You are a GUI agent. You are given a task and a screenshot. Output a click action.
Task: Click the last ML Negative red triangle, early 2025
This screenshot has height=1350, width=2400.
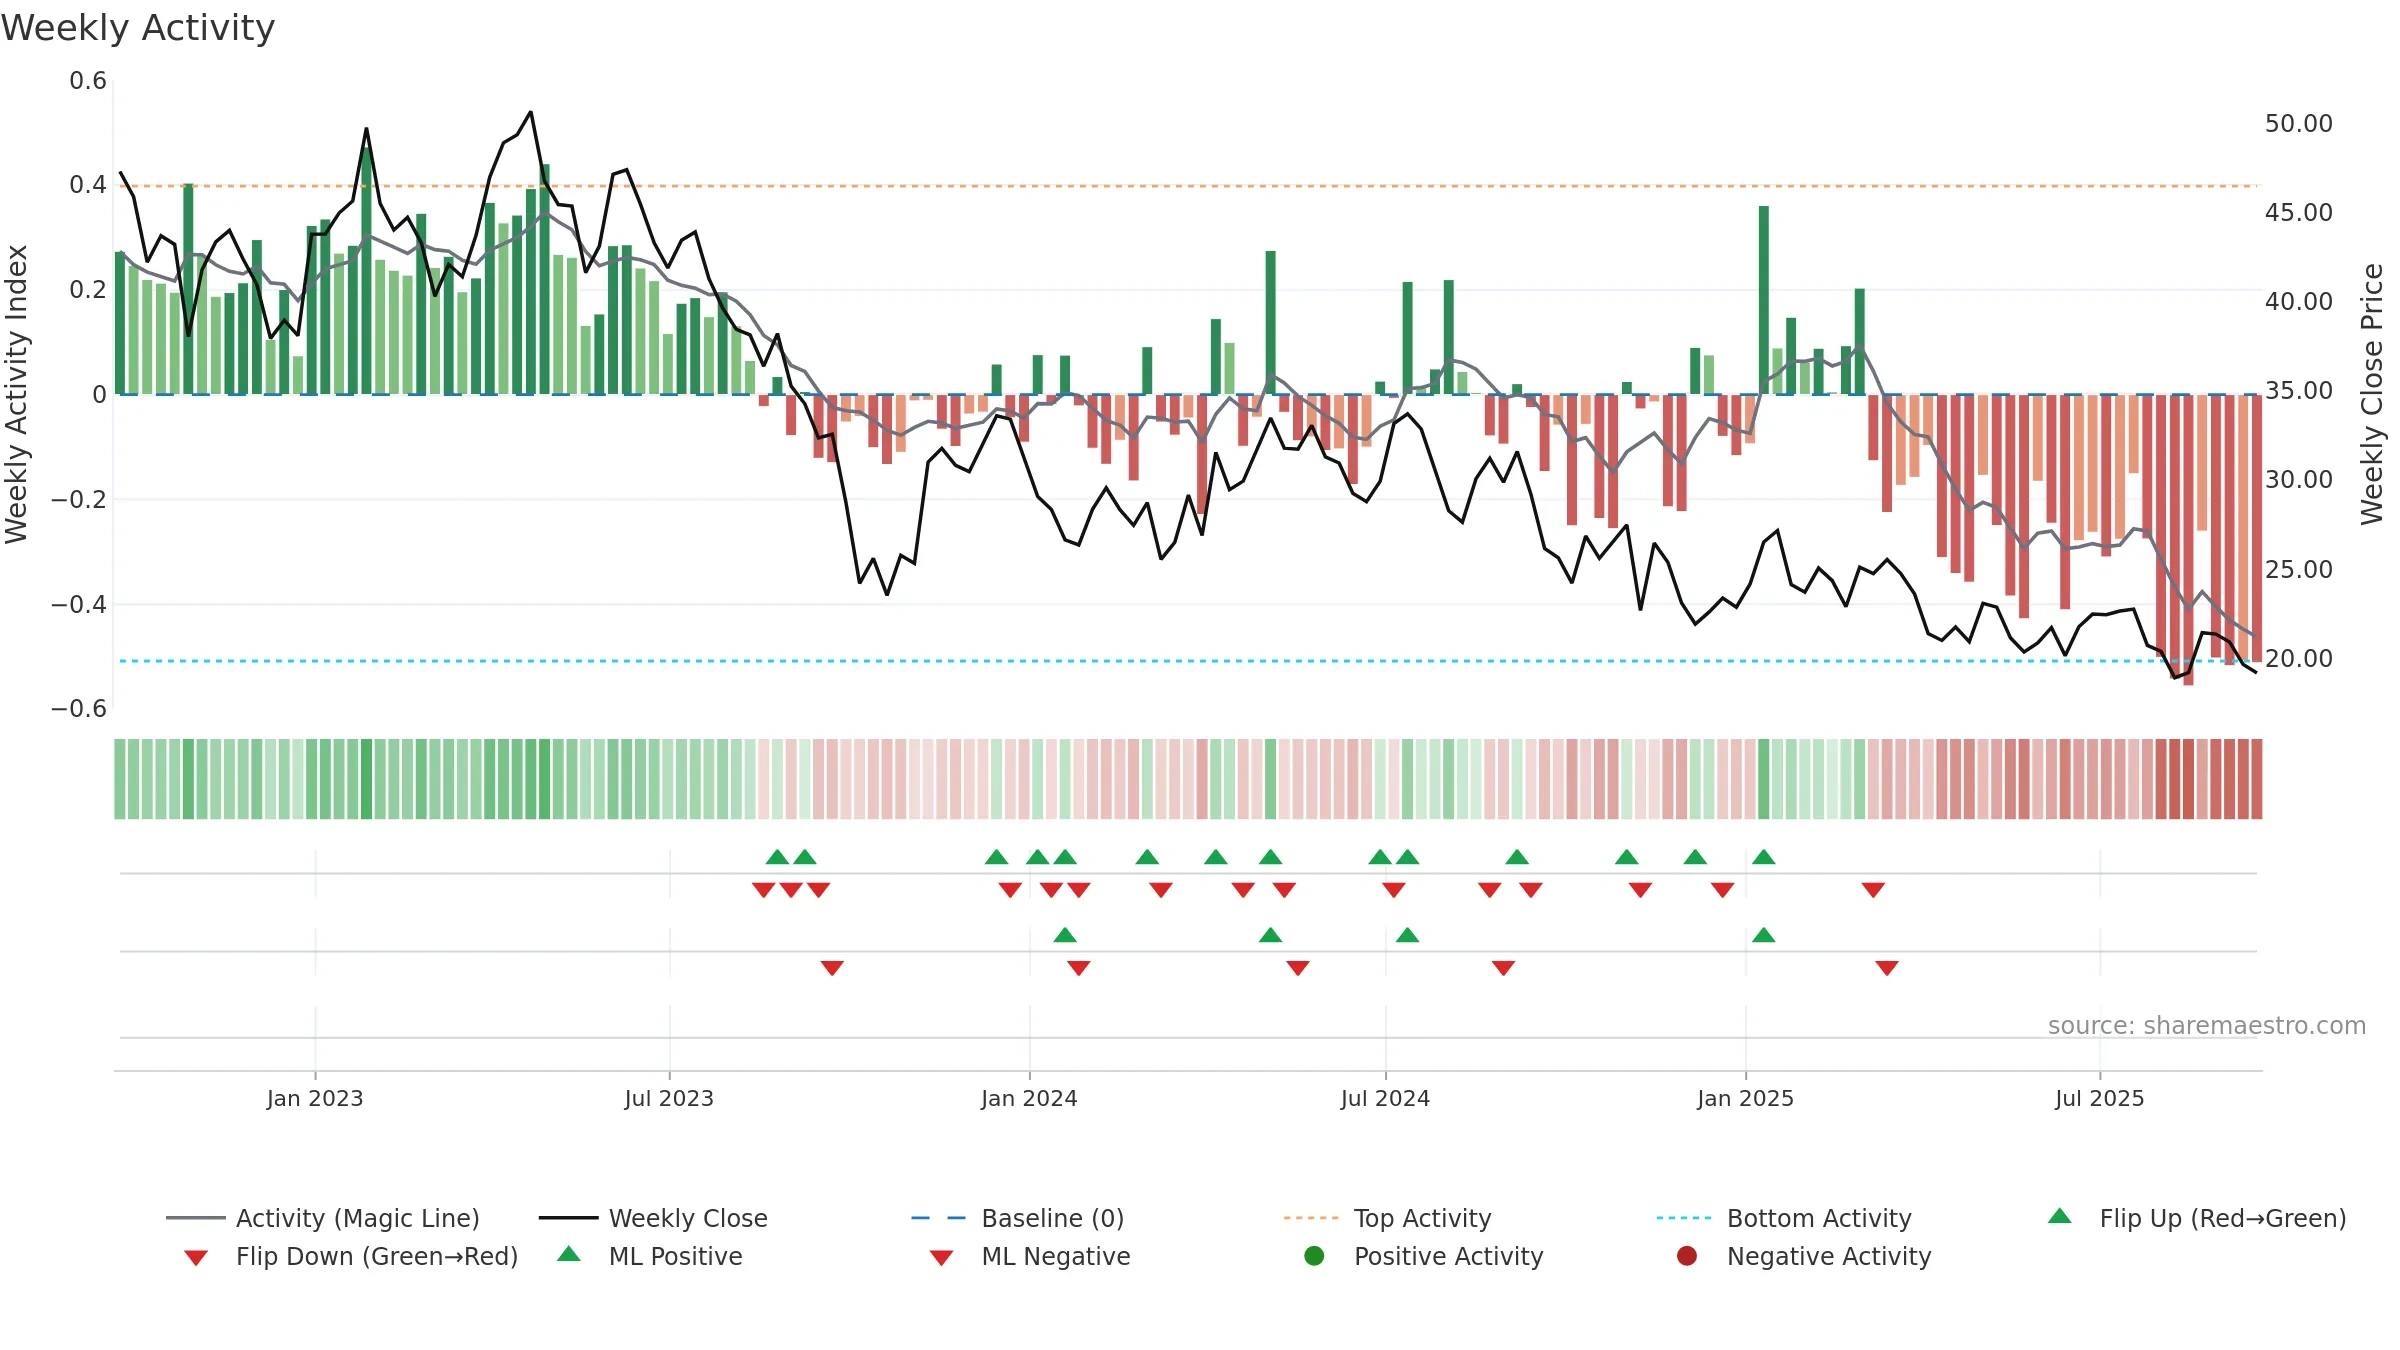click(1887, 968)
